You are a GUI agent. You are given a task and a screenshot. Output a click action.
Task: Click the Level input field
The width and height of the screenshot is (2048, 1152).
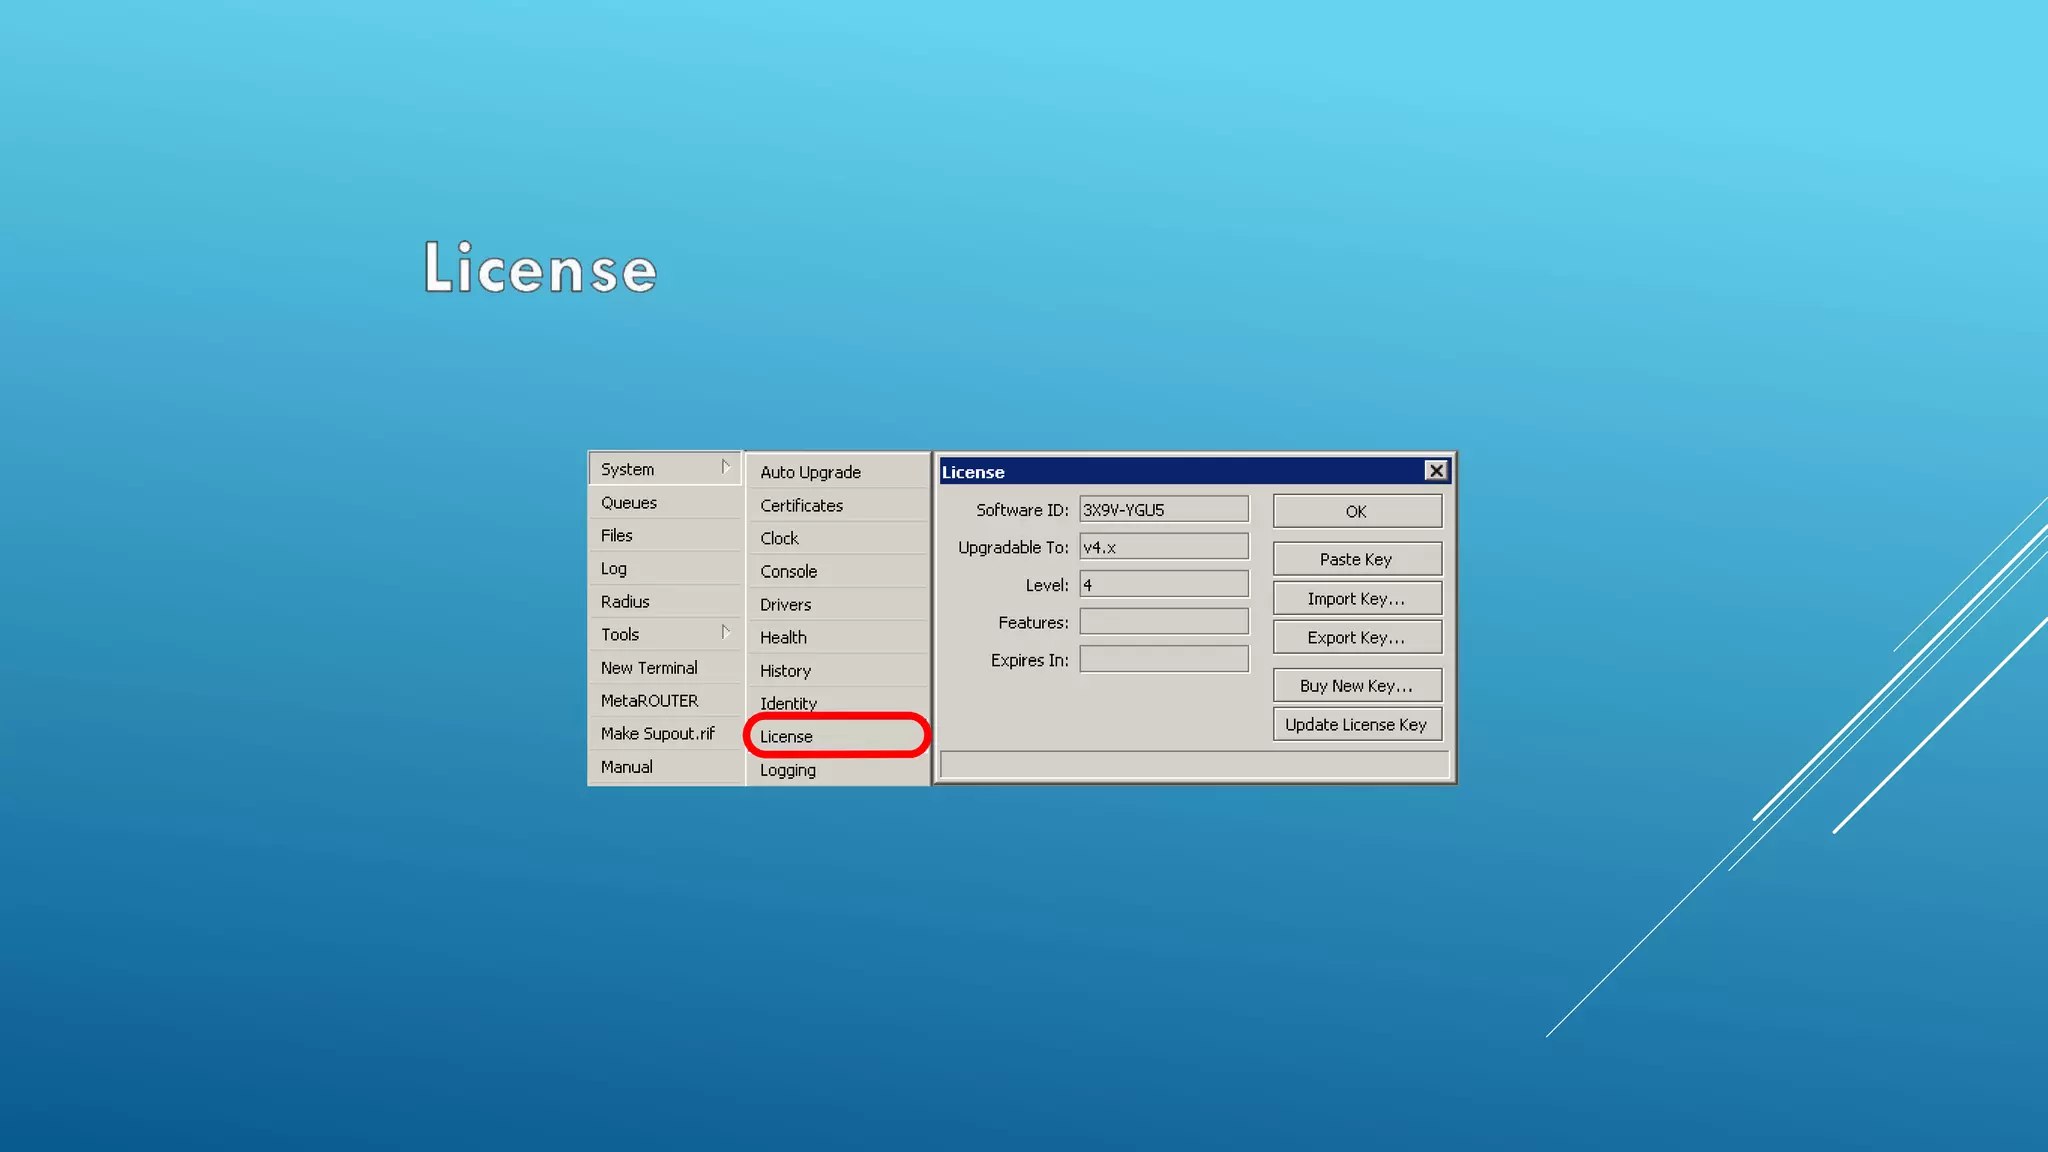point(1163,585)
